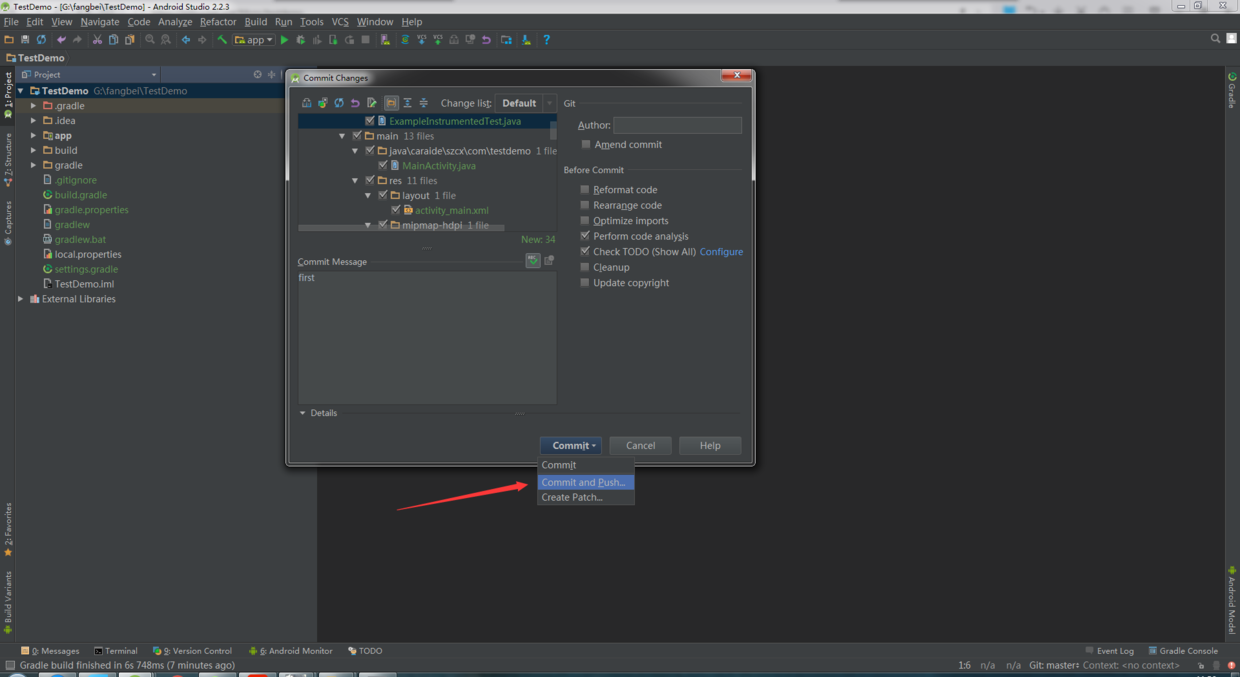Click the Project Structure toolbar icon
The image size is (1240, 677).
pos(506,40)
